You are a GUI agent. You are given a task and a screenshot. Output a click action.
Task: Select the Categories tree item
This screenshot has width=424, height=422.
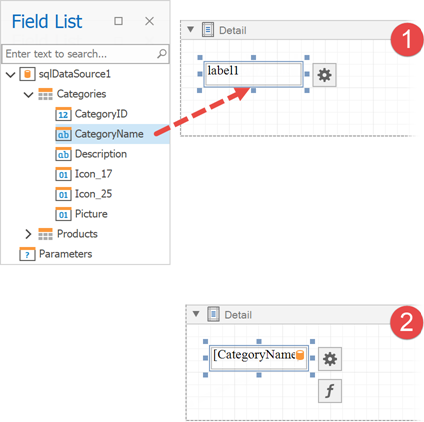coord(81,94)
